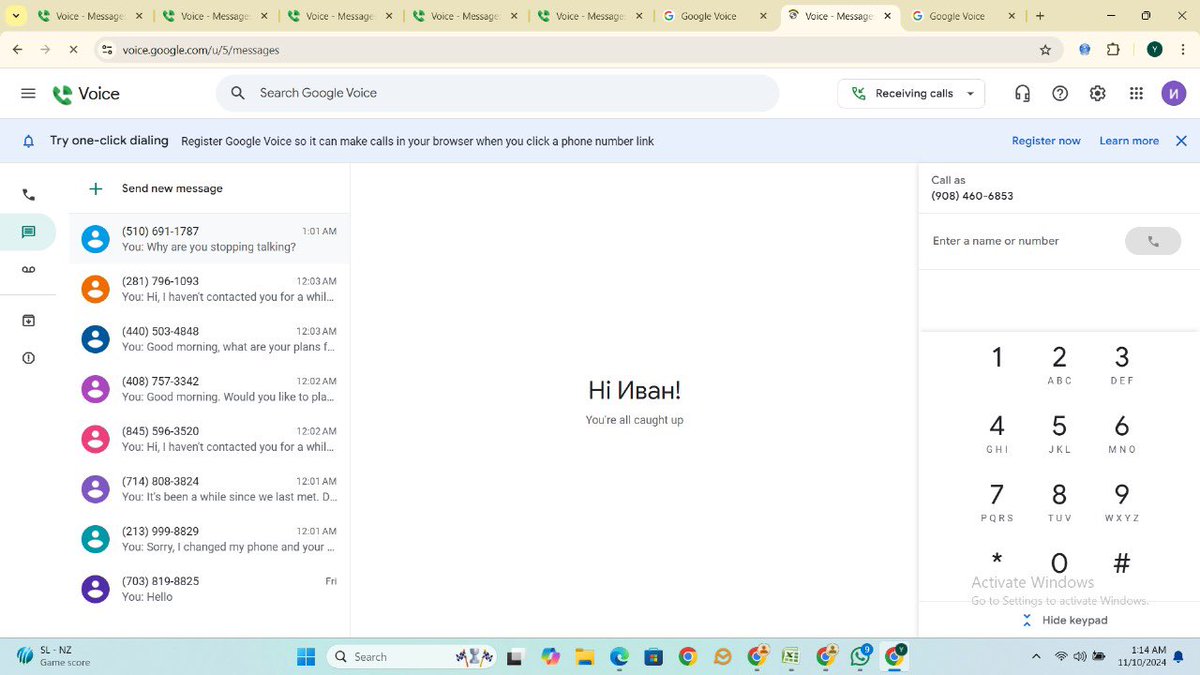Collapse keypad using Hide keypad

1065,620
